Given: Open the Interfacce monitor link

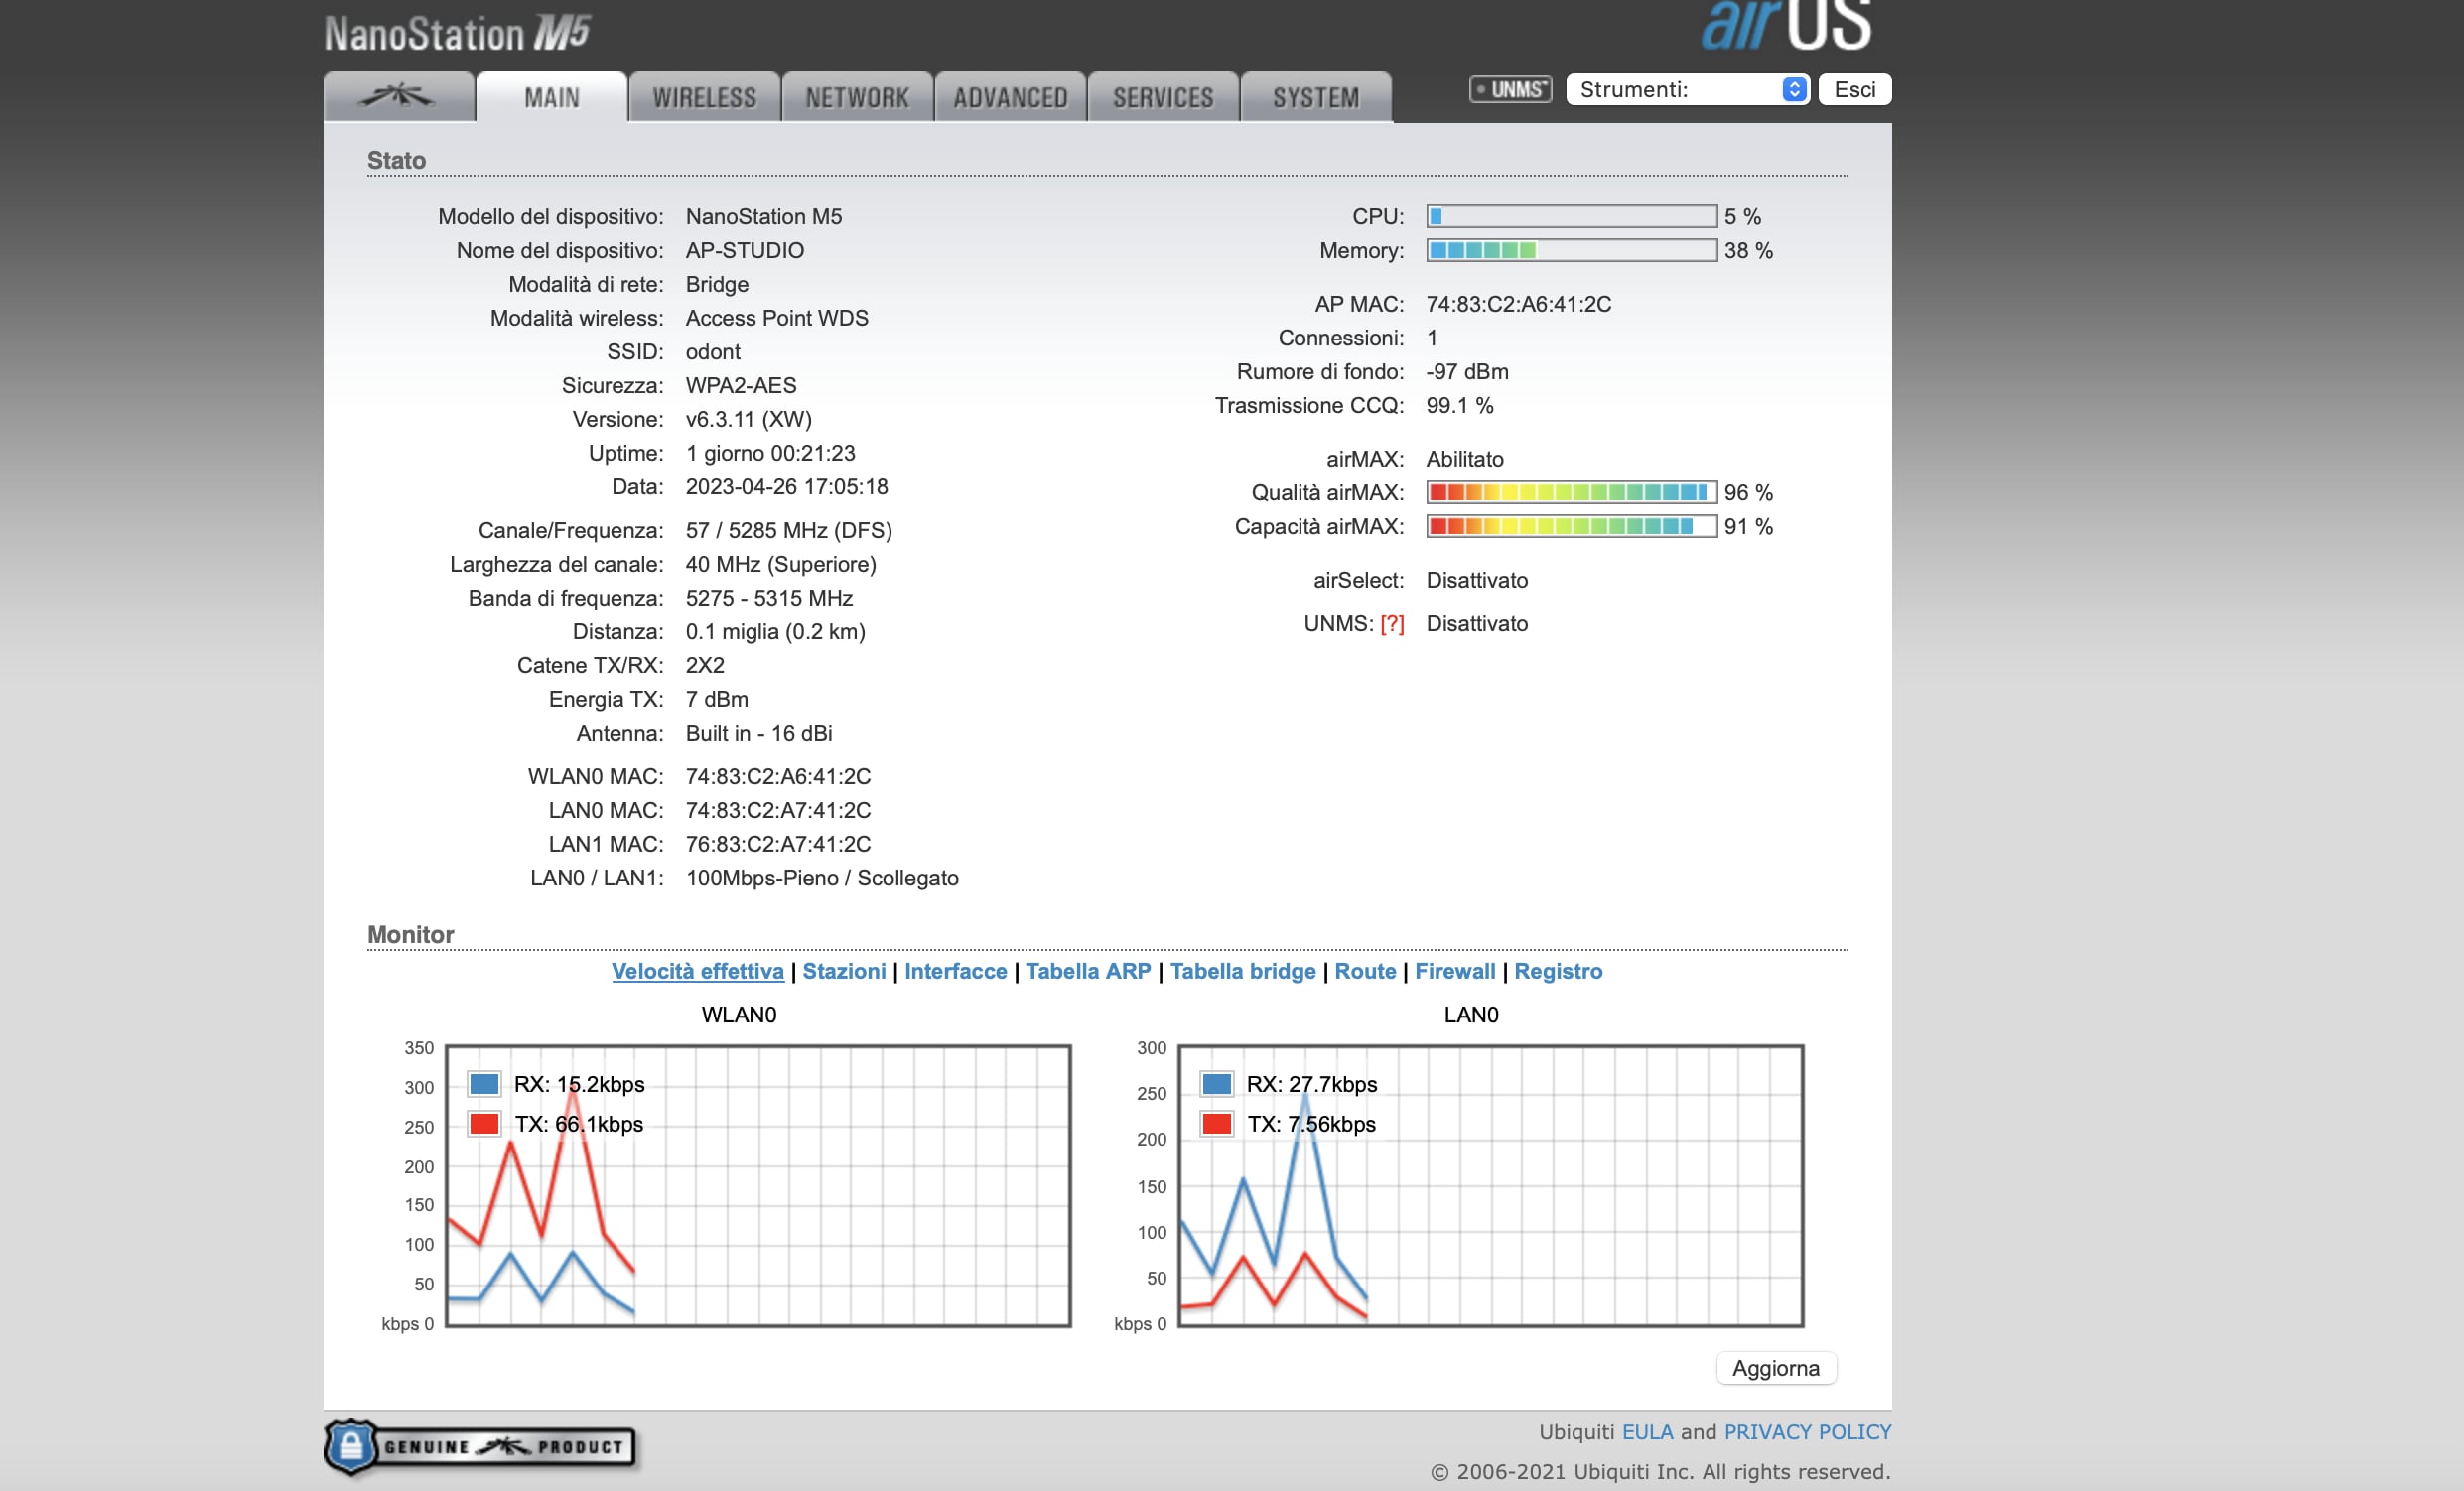Looking at the screenshot, I should 956,971.
